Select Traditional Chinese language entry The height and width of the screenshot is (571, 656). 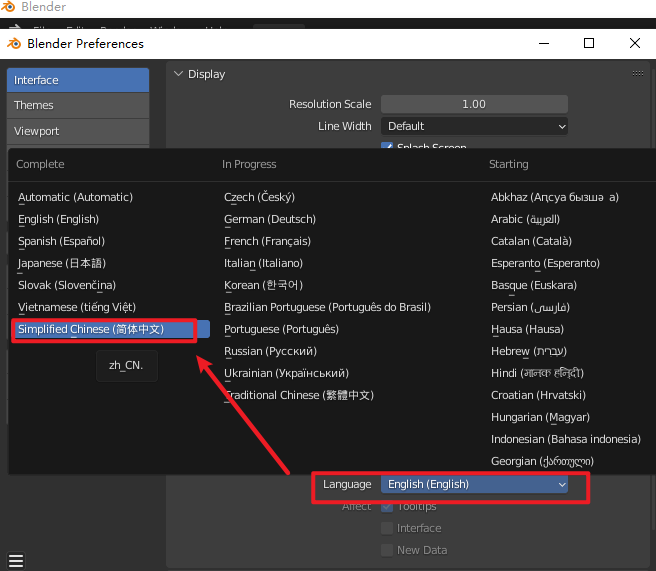[298, 395]
